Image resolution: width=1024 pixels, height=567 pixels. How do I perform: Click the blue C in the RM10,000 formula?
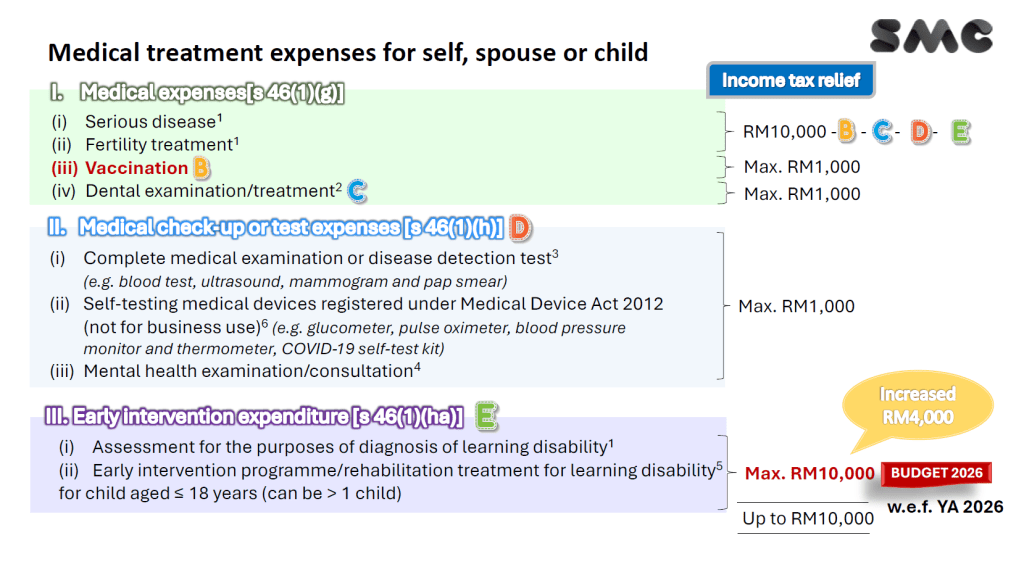click(x=882, y=131)
